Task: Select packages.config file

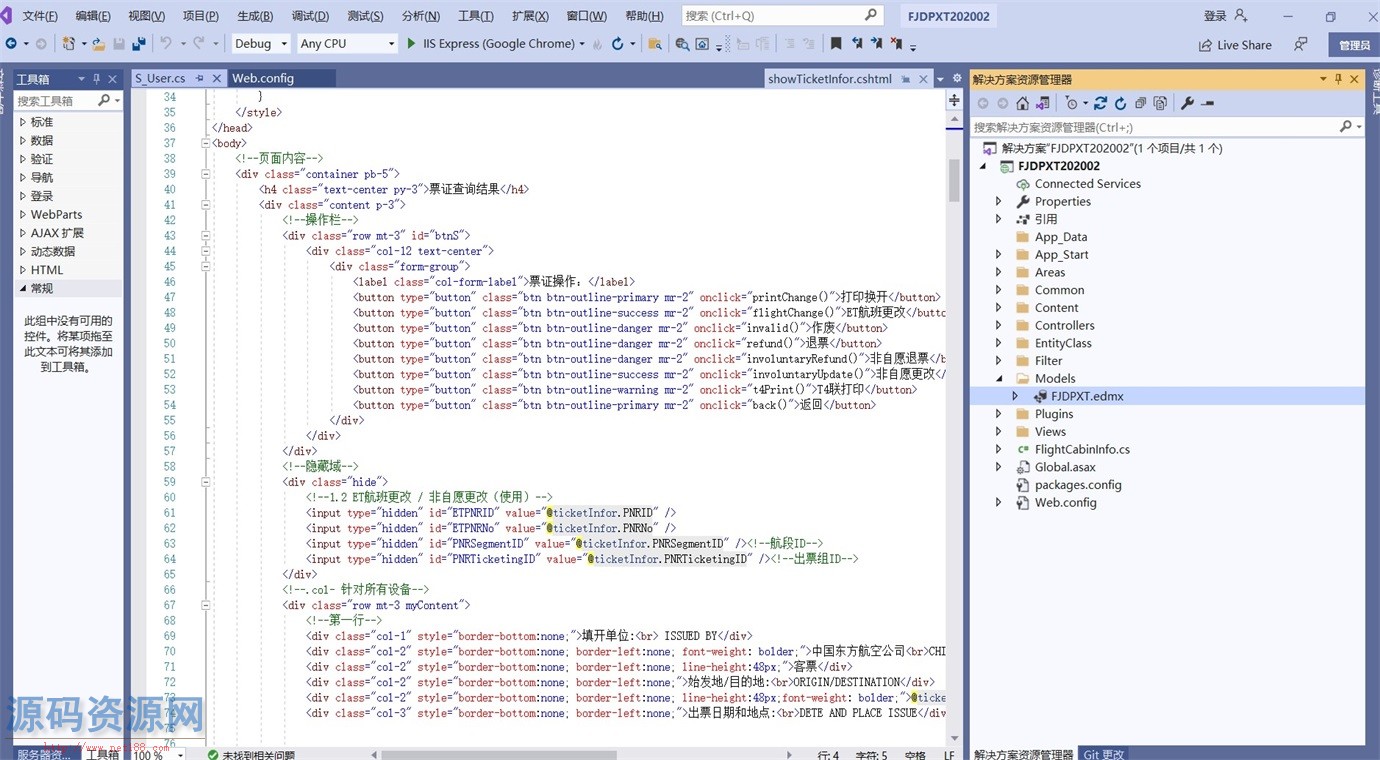Action: [x=1078, y=485]
